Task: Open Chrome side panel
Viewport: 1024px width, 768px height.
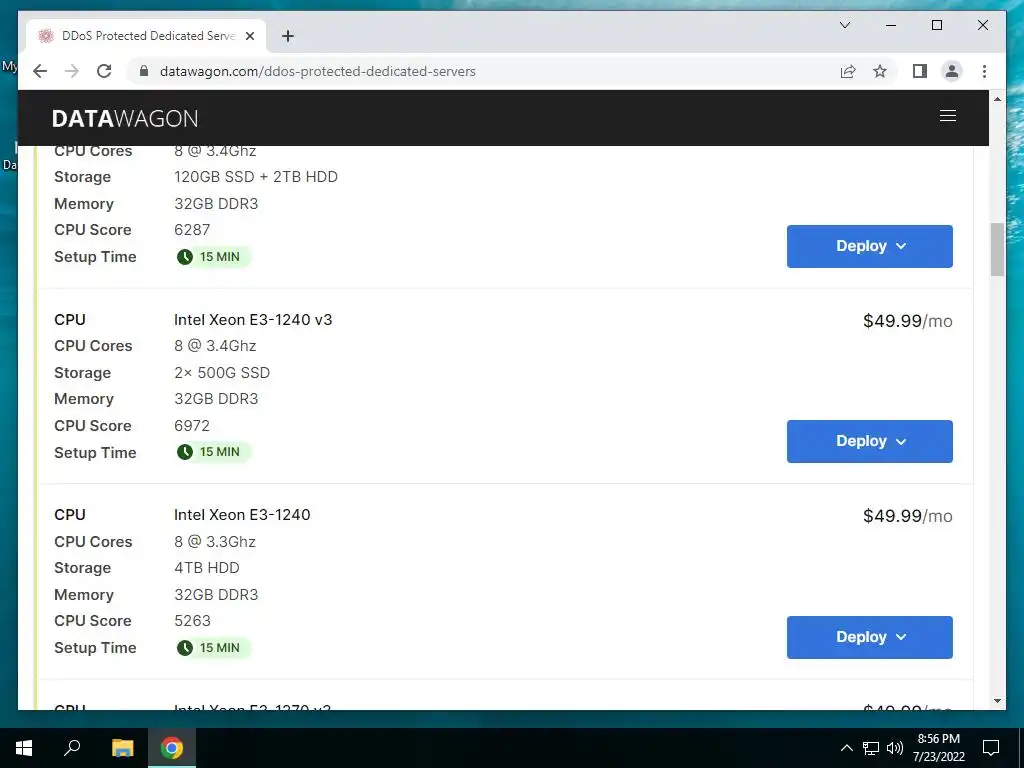Action: click(920, 71)
